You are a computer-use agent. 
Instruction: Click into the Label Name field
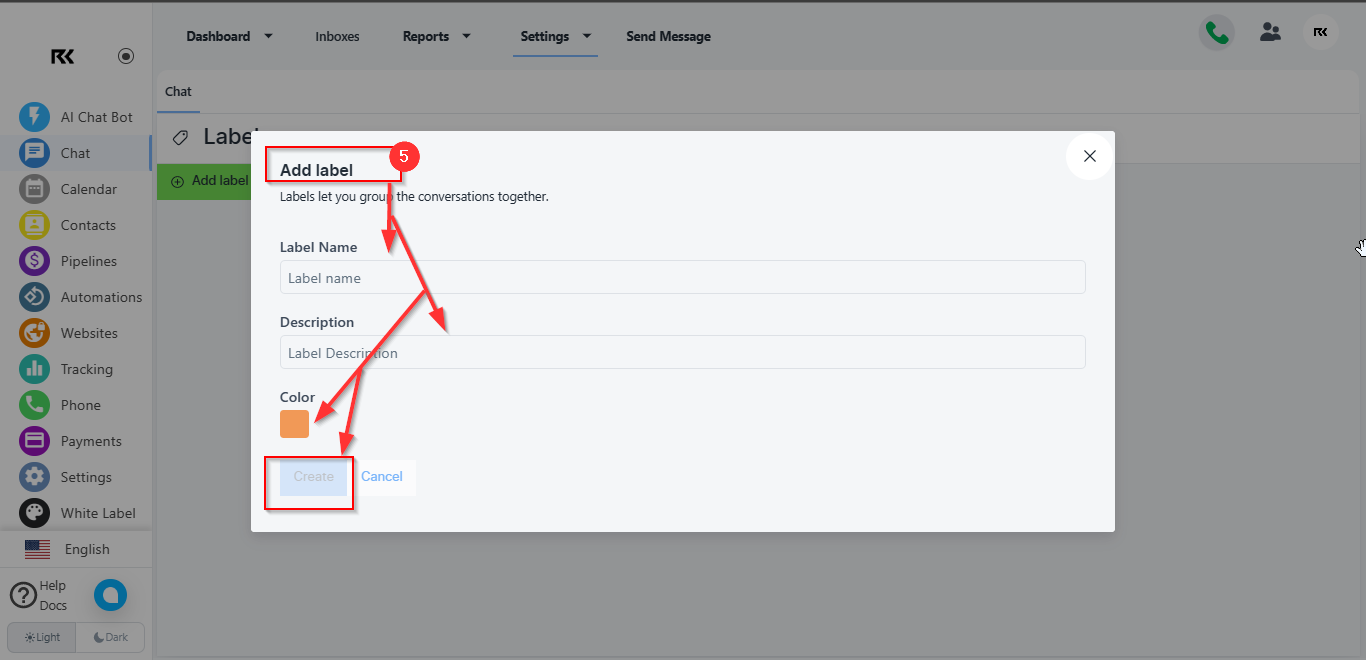point(682,277)
